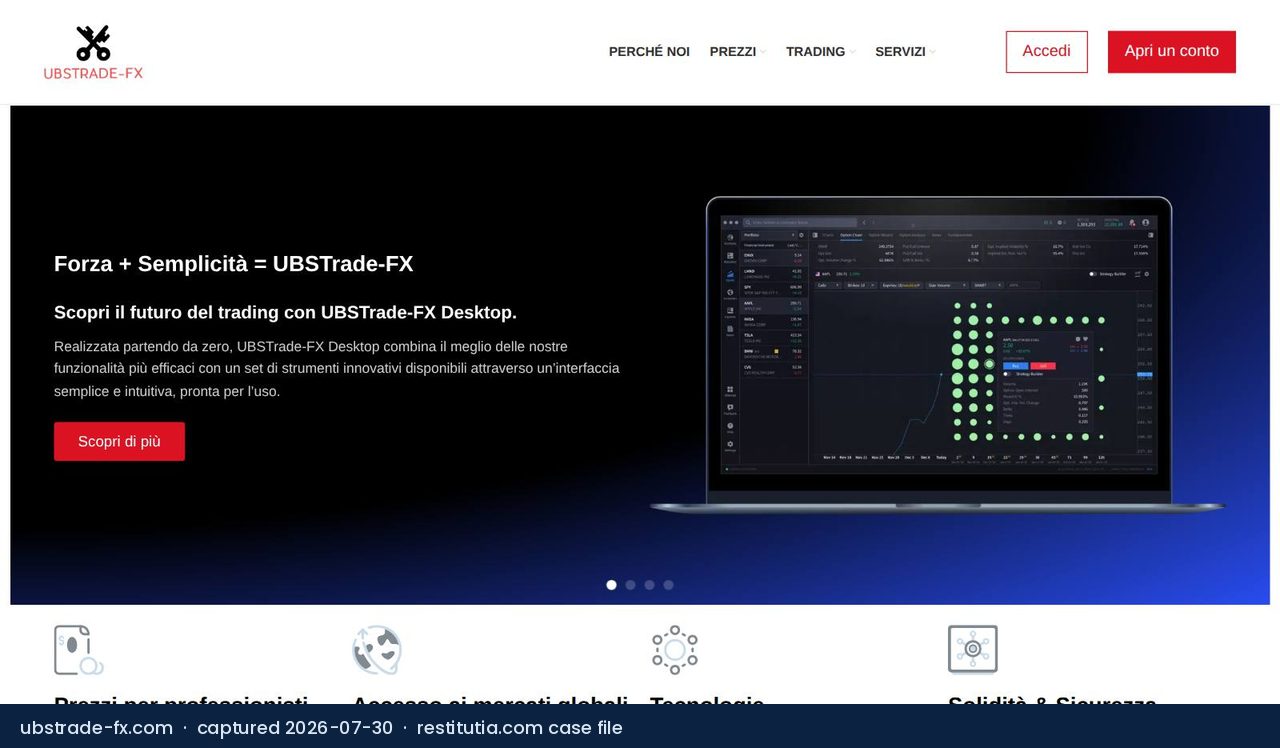Click the Scopri di più button

tap(119, 441)
